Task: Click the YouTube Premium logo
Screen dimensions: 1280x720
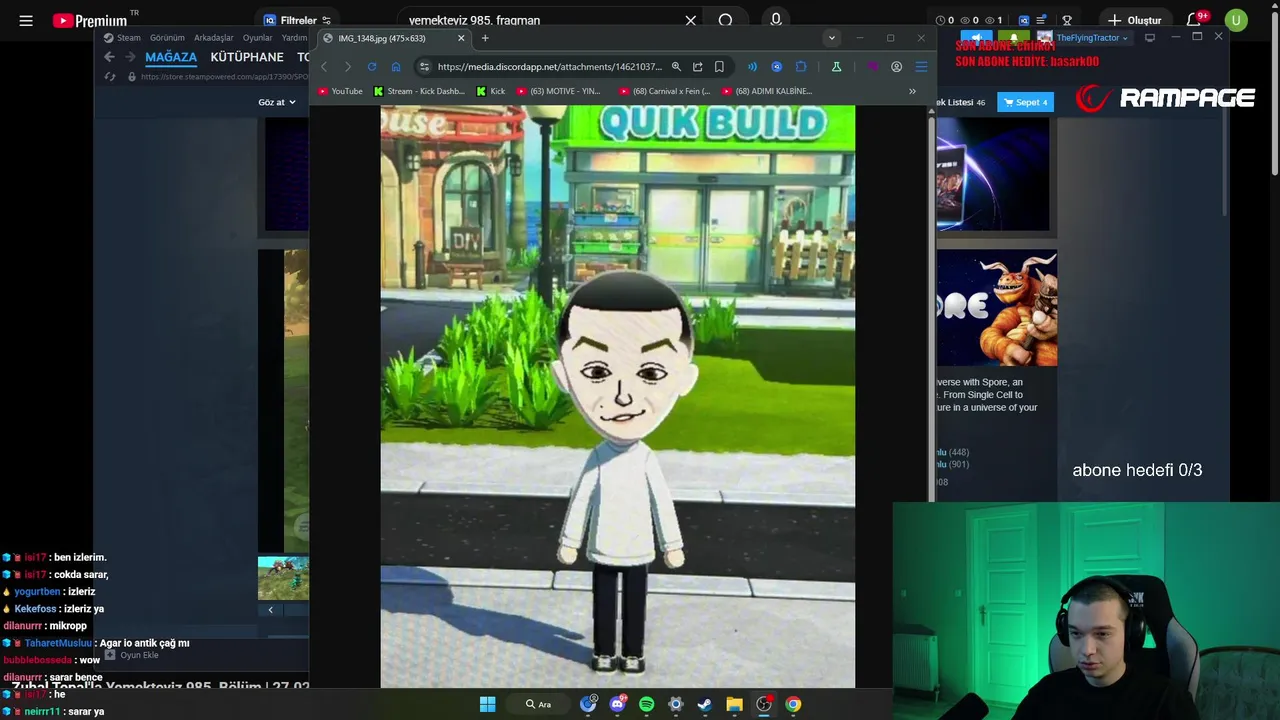Action: click(x=90, y=20)
